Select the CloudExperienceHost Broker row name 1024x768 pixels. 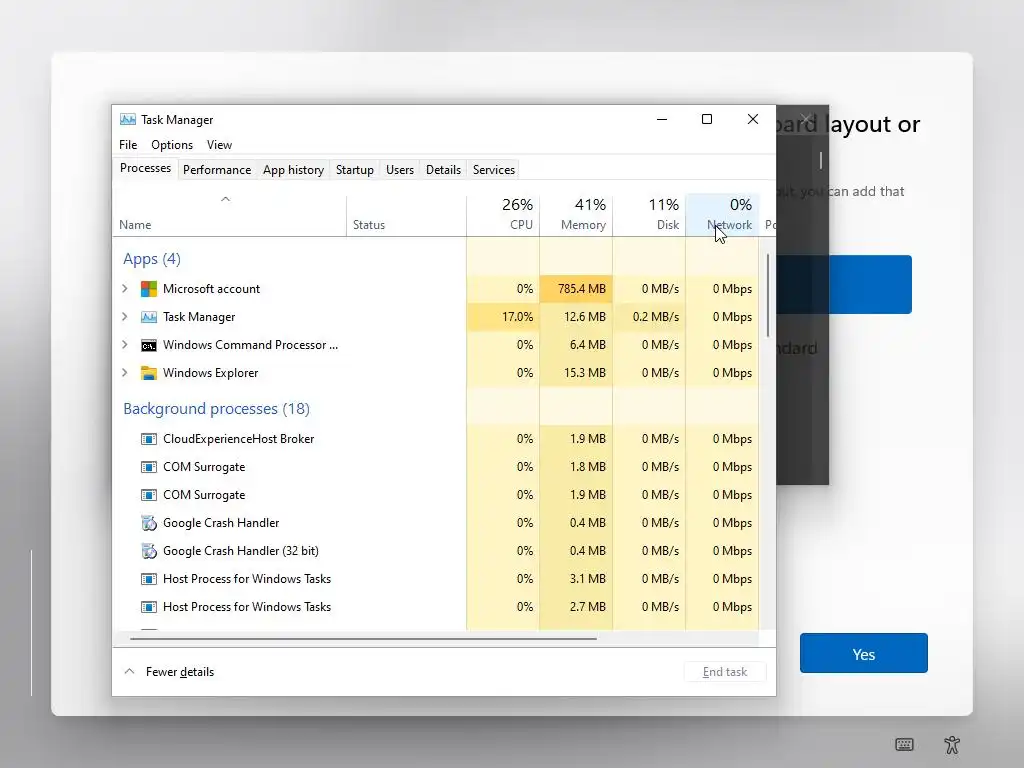click(x=238, y=439)
